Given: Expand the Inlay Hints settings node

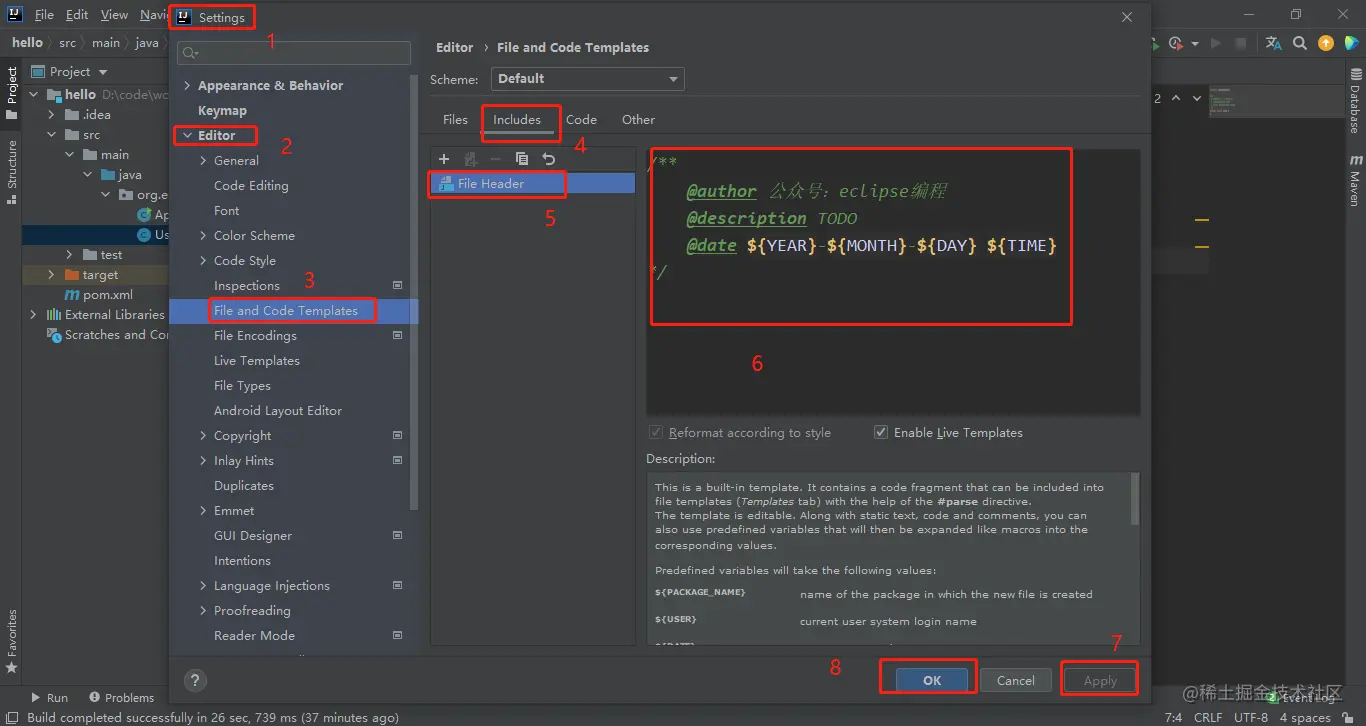Looking at the screenshot, I should tap(203, 460).
